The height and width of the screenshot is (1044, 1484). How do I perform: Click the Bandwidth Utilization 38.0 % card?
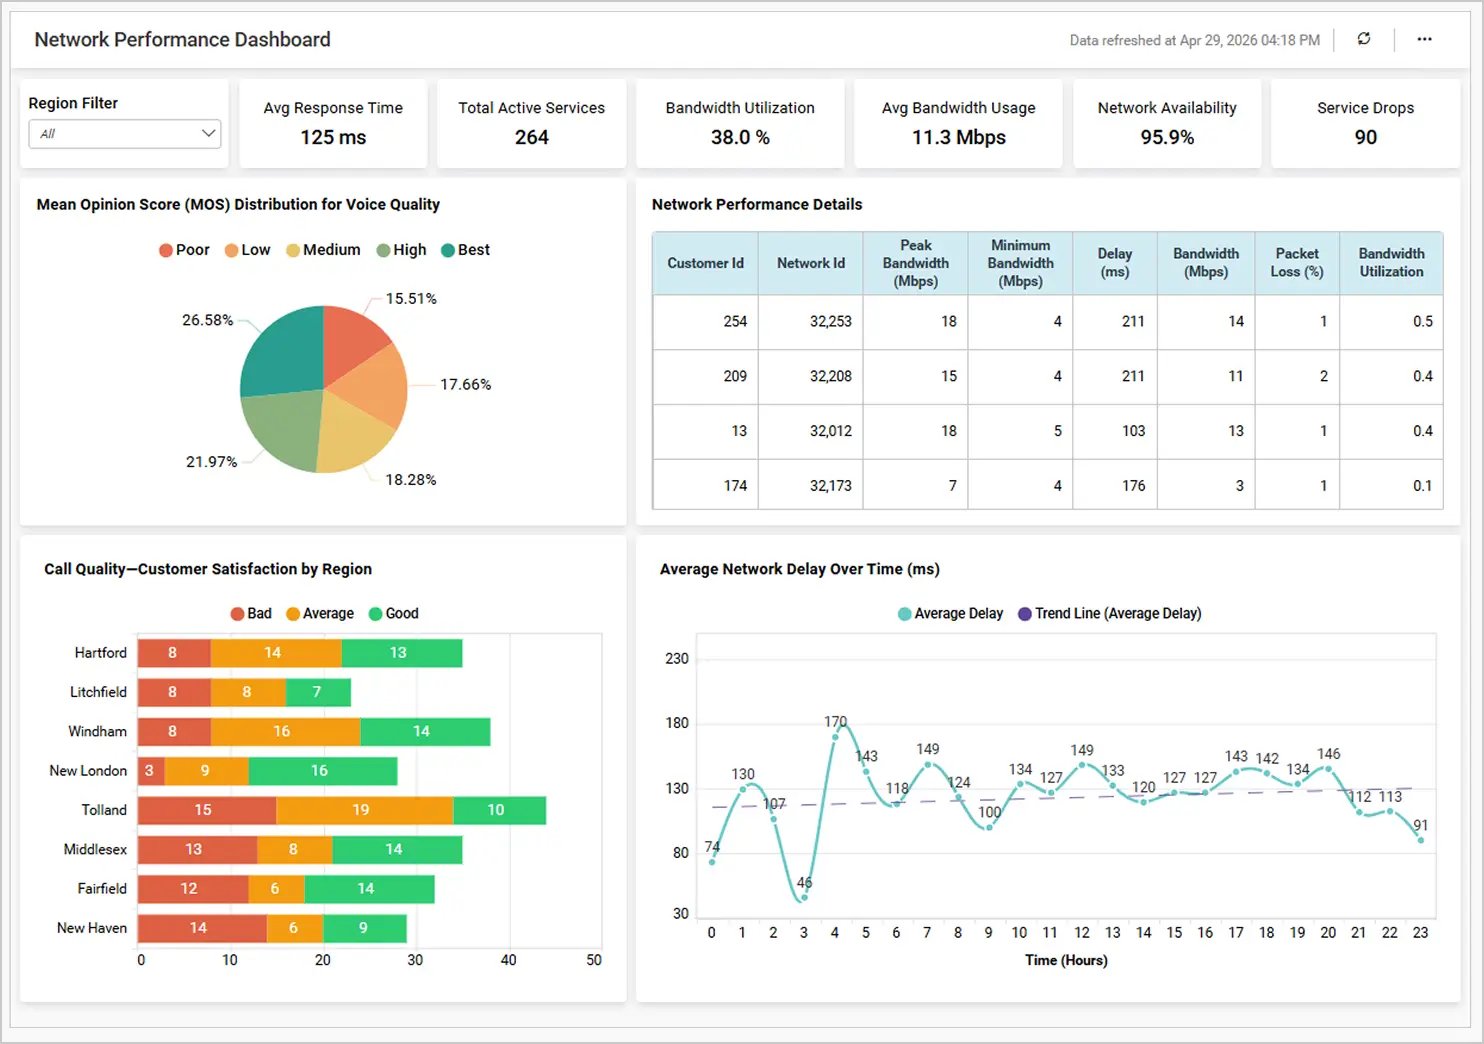[x=740, y=123]
